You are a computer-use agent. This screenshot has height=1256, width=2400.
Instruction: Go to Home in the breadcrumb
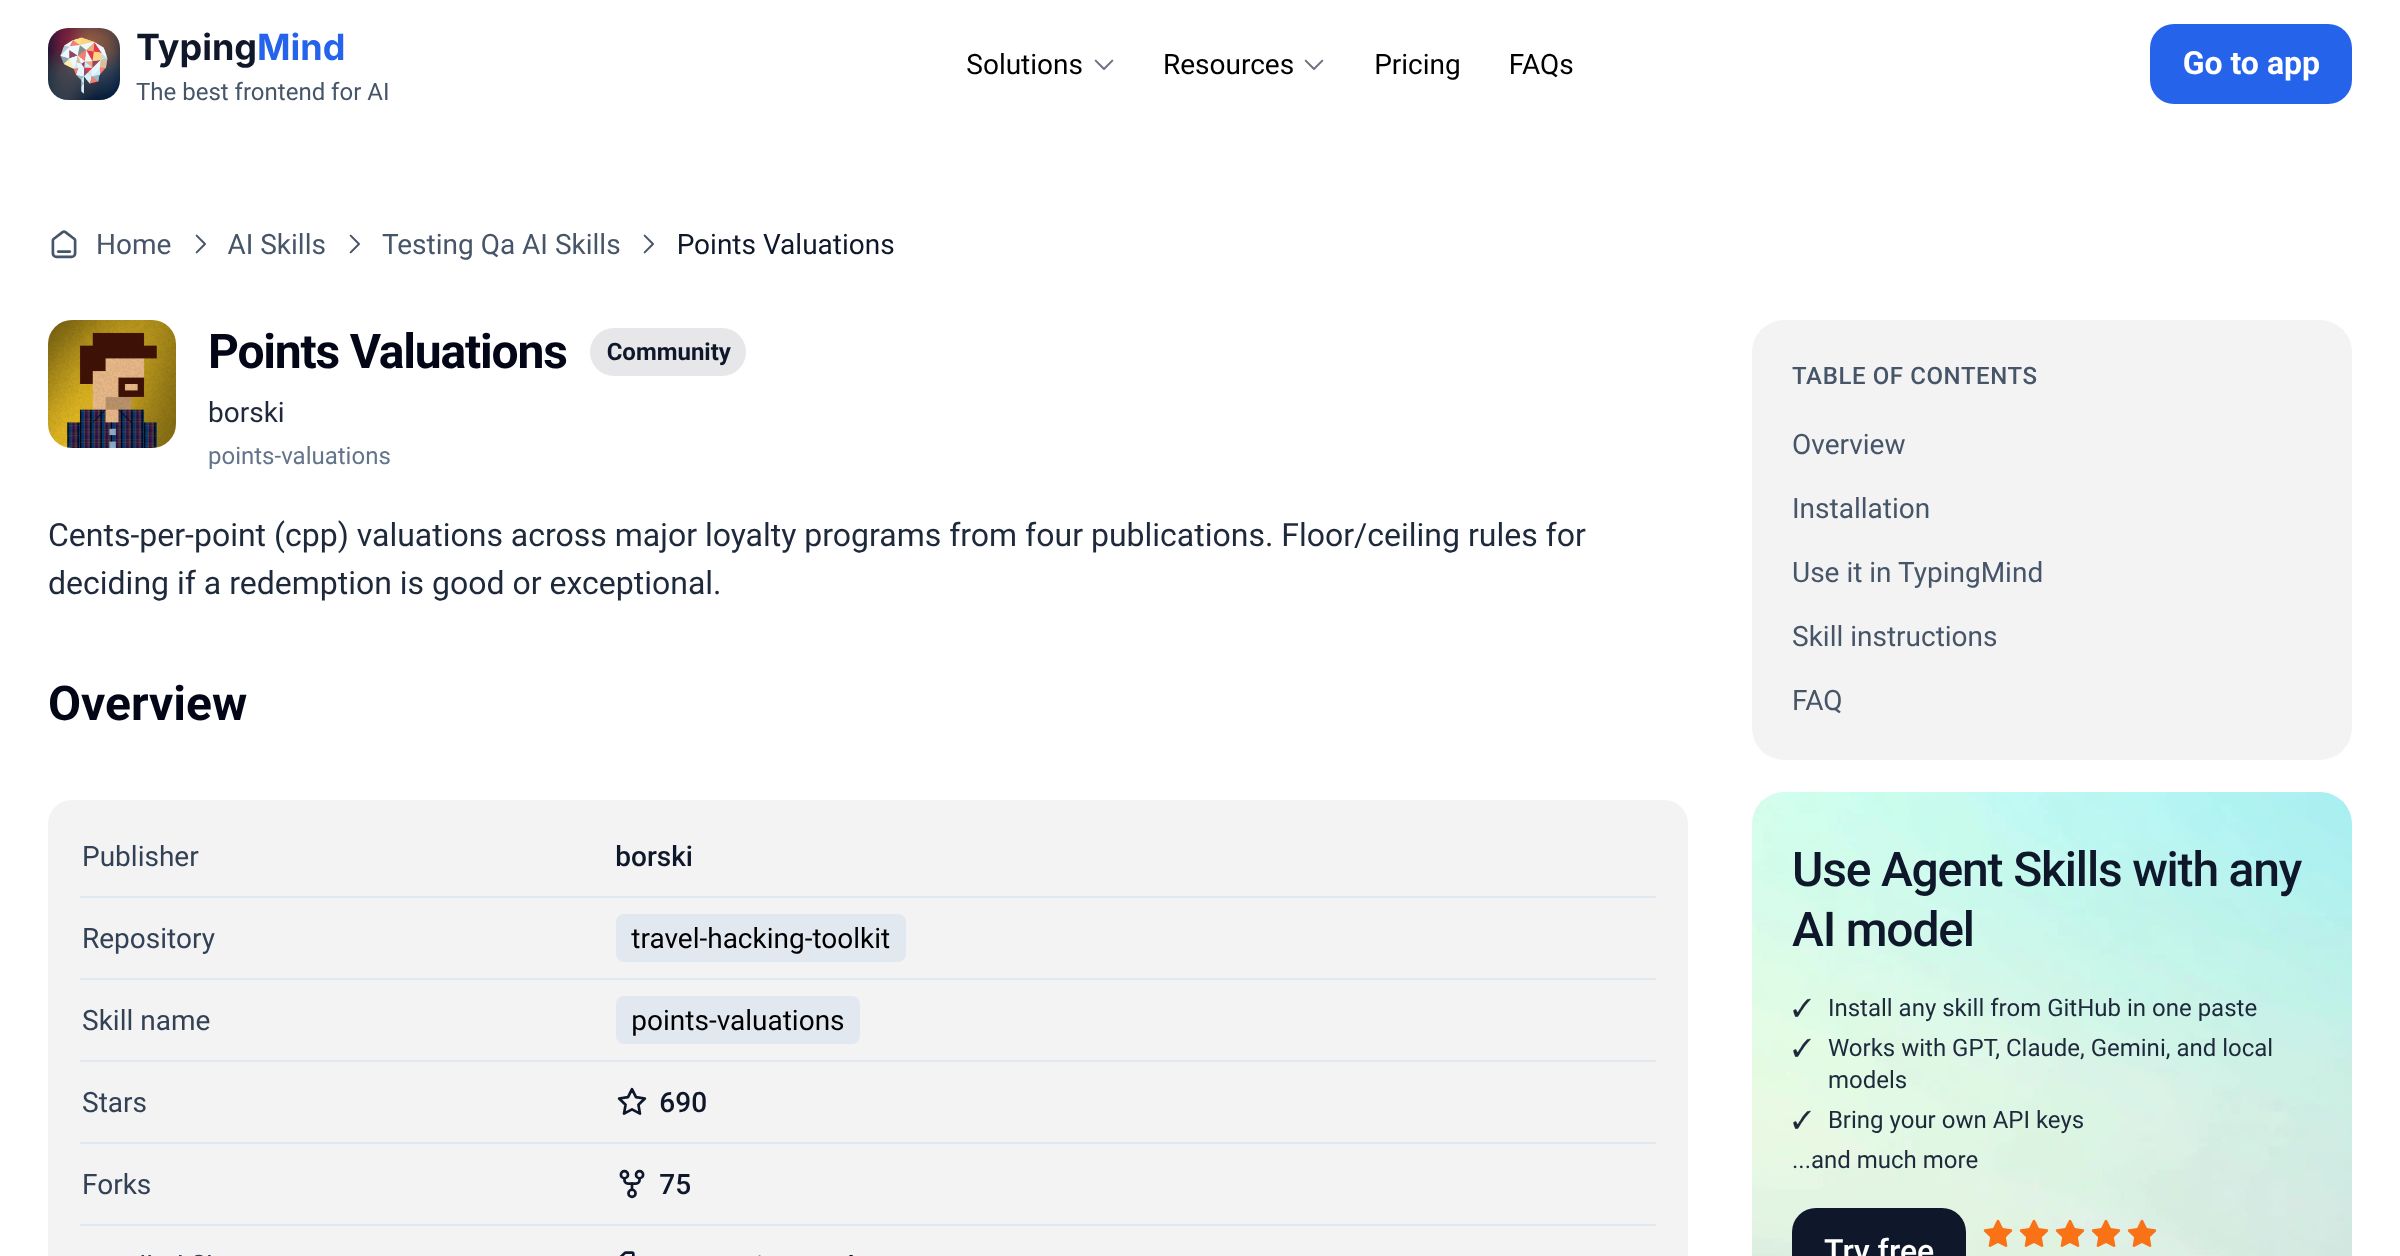[x=133, y=245]
